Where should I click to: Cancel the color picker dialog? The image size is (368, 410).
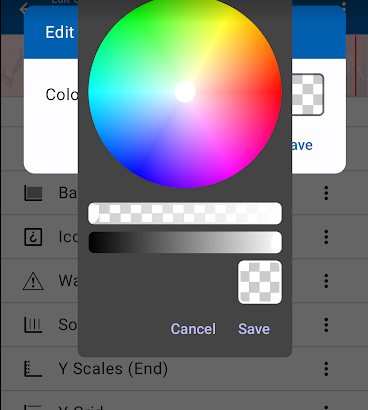[193, 329]
